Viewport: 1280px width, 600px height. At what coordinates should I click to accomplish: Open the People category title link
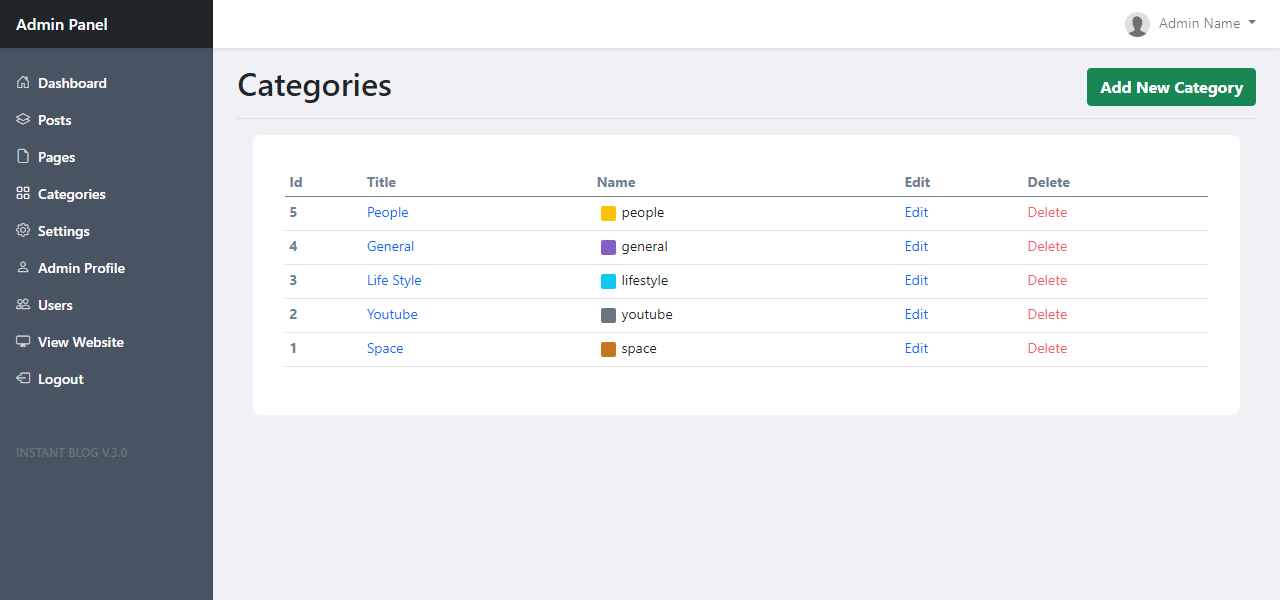click(x=388, y=212)
